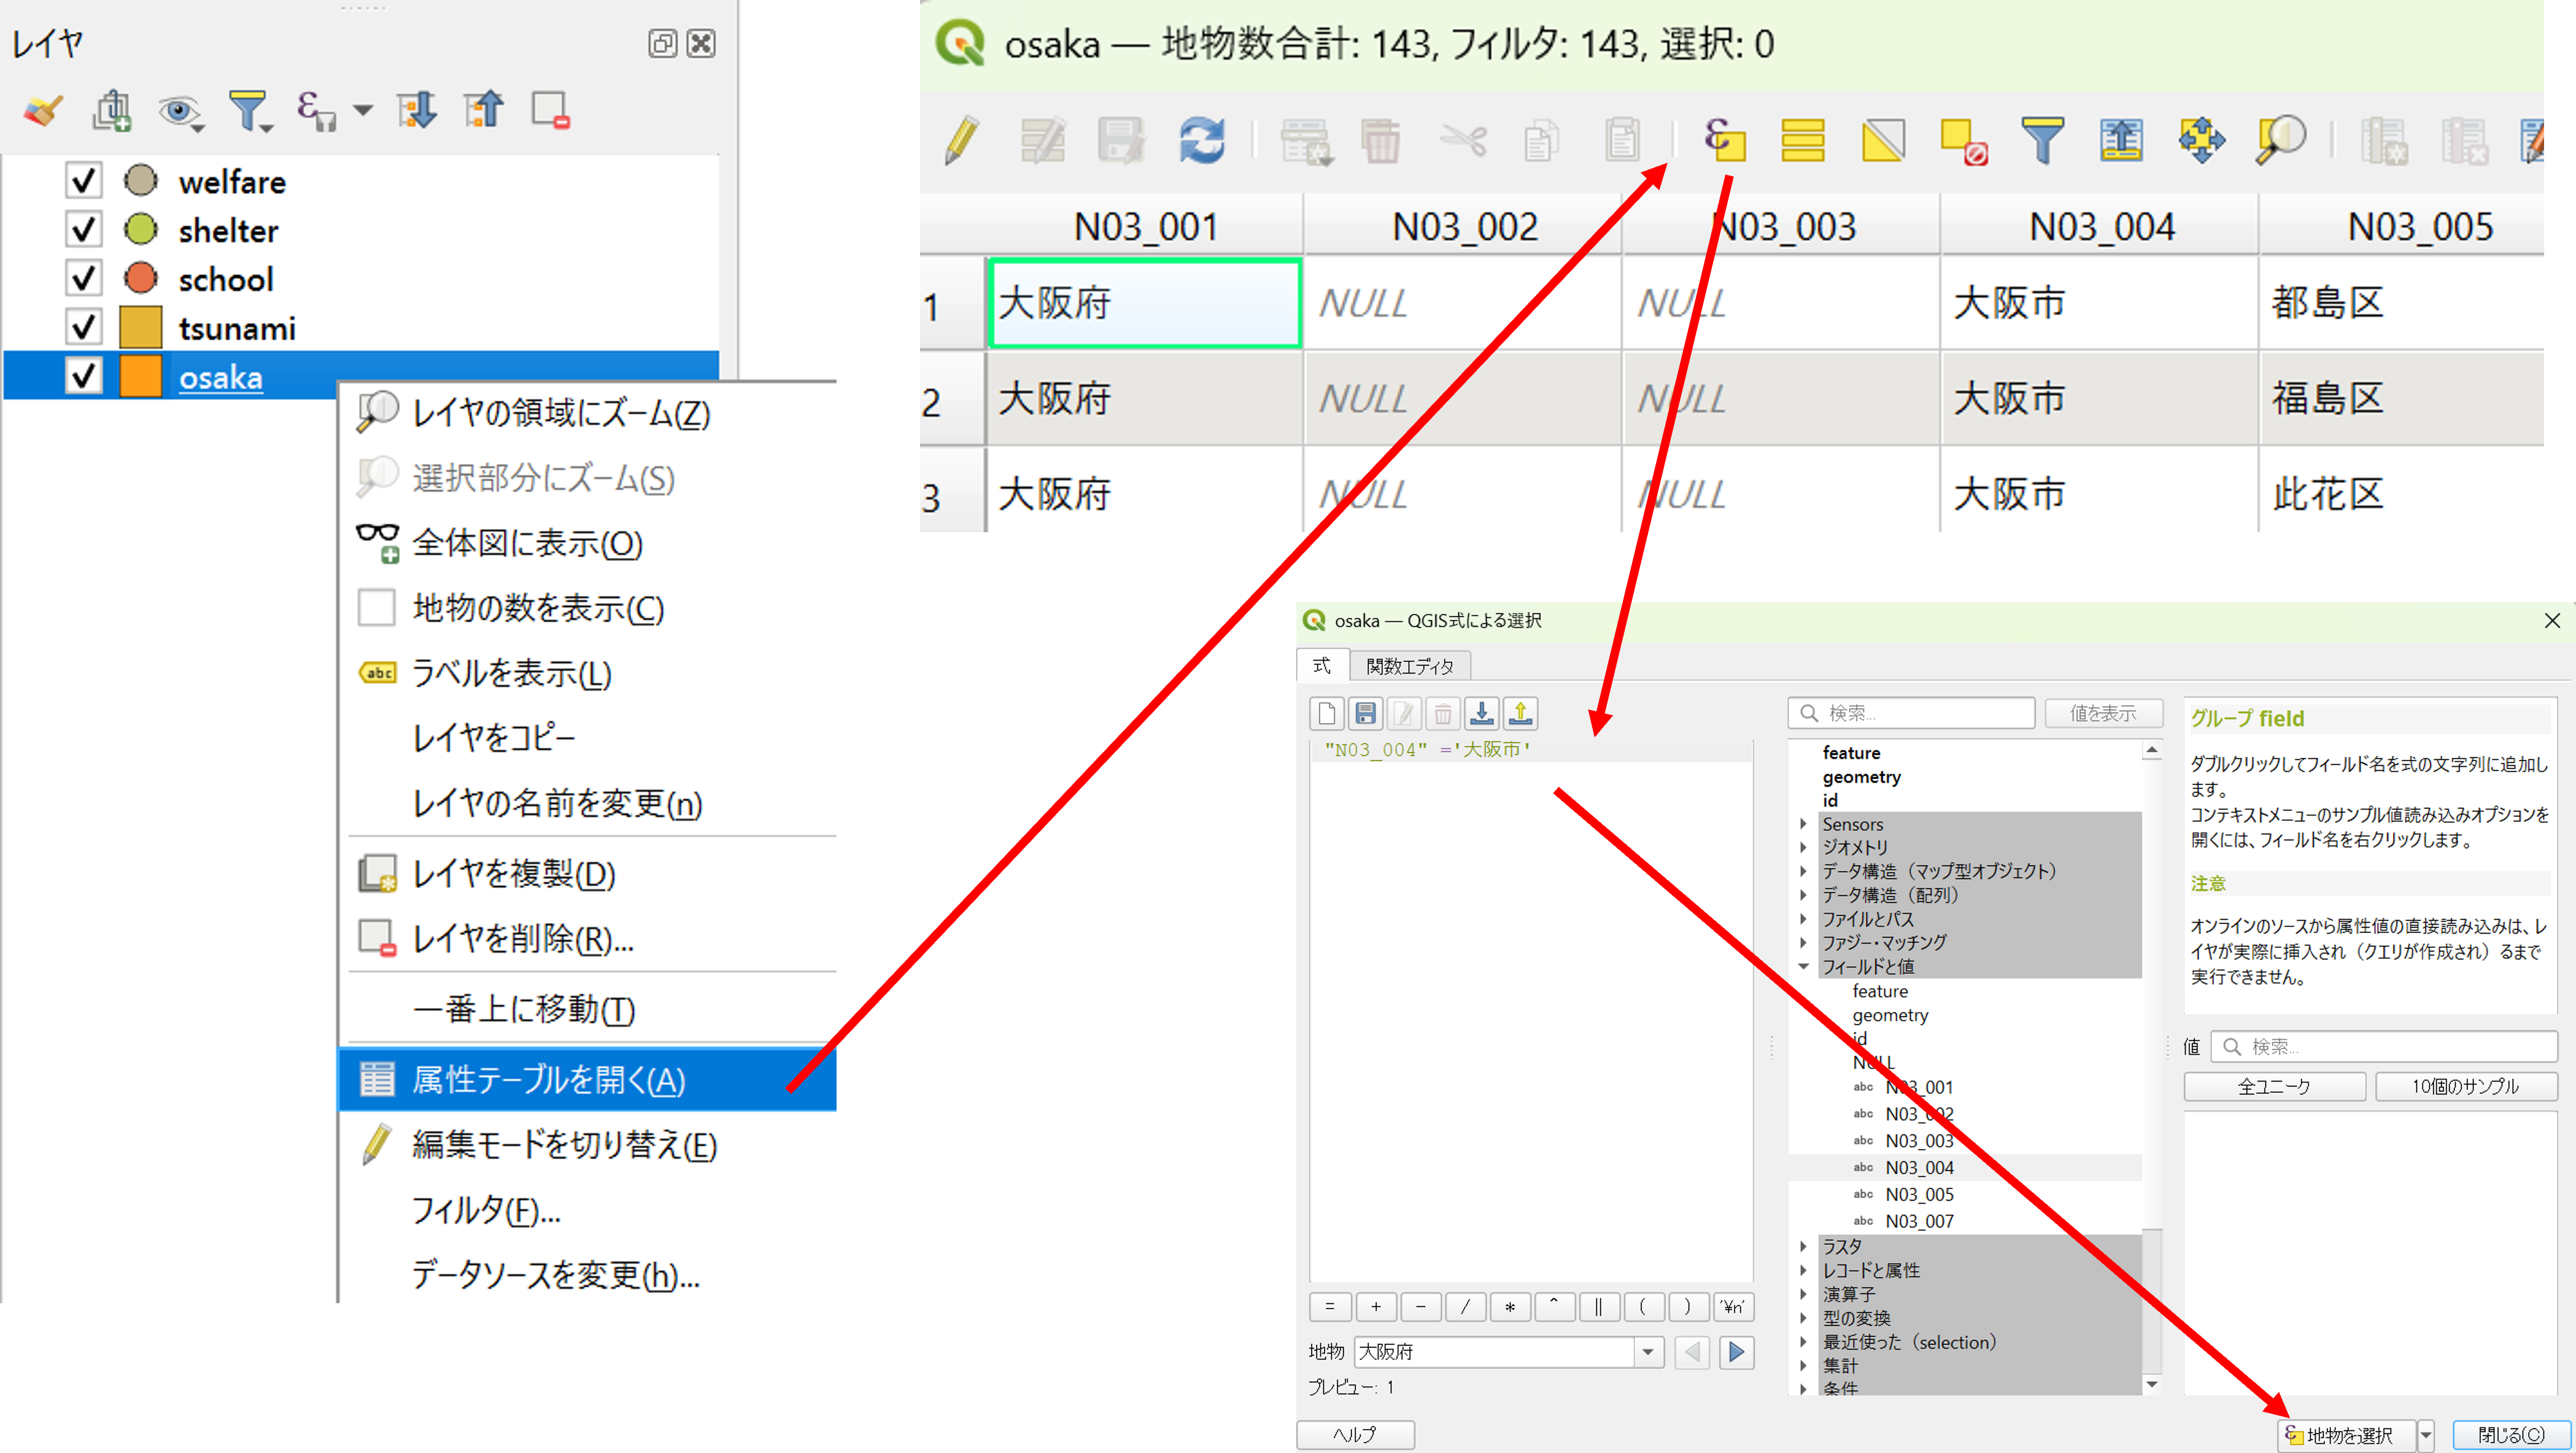Click the orange osaka layer color swatch

pos(140,377)
